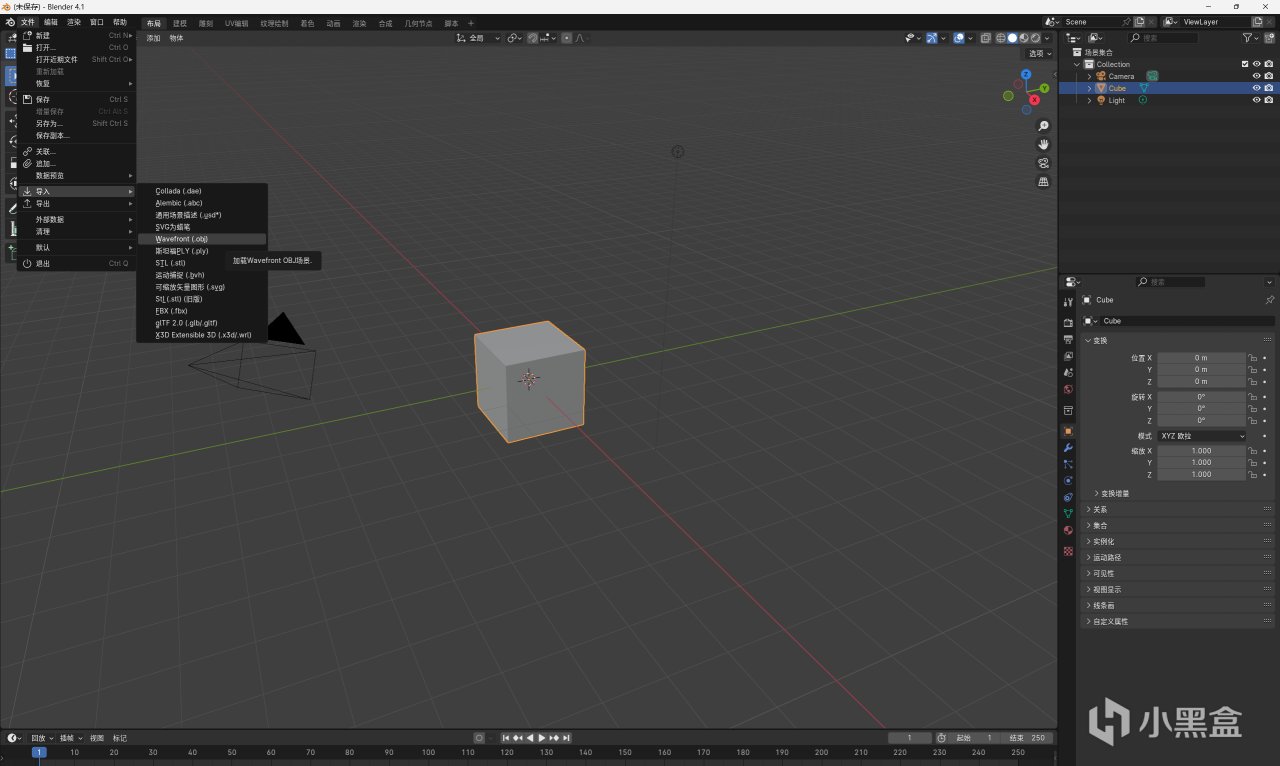Image resolution: width=1280 pixels, height=766 pixels.
Task: Switch to the UV编辑 workspace tab
Action: pyautogui.click(x=236, y=22)
